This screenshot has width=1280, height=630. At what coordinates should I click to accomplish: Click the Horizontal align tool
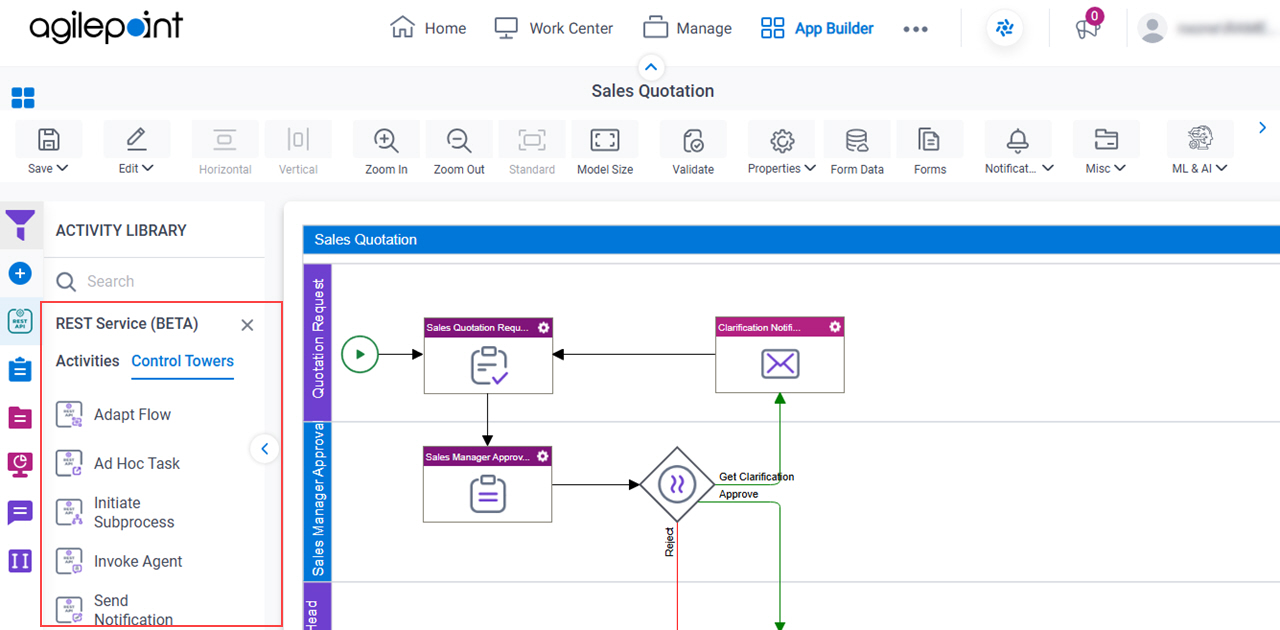click(225, 149)
